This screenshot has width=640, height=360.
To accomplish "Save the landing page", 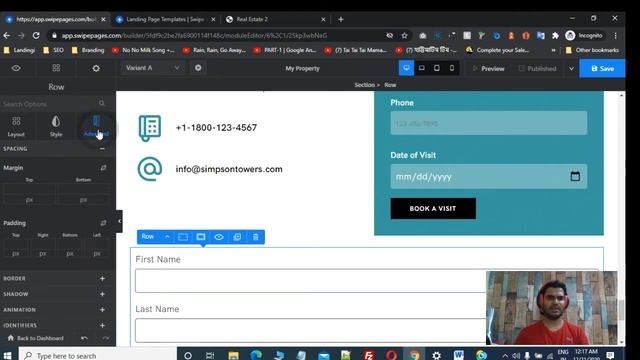I will tap(602, 68).
